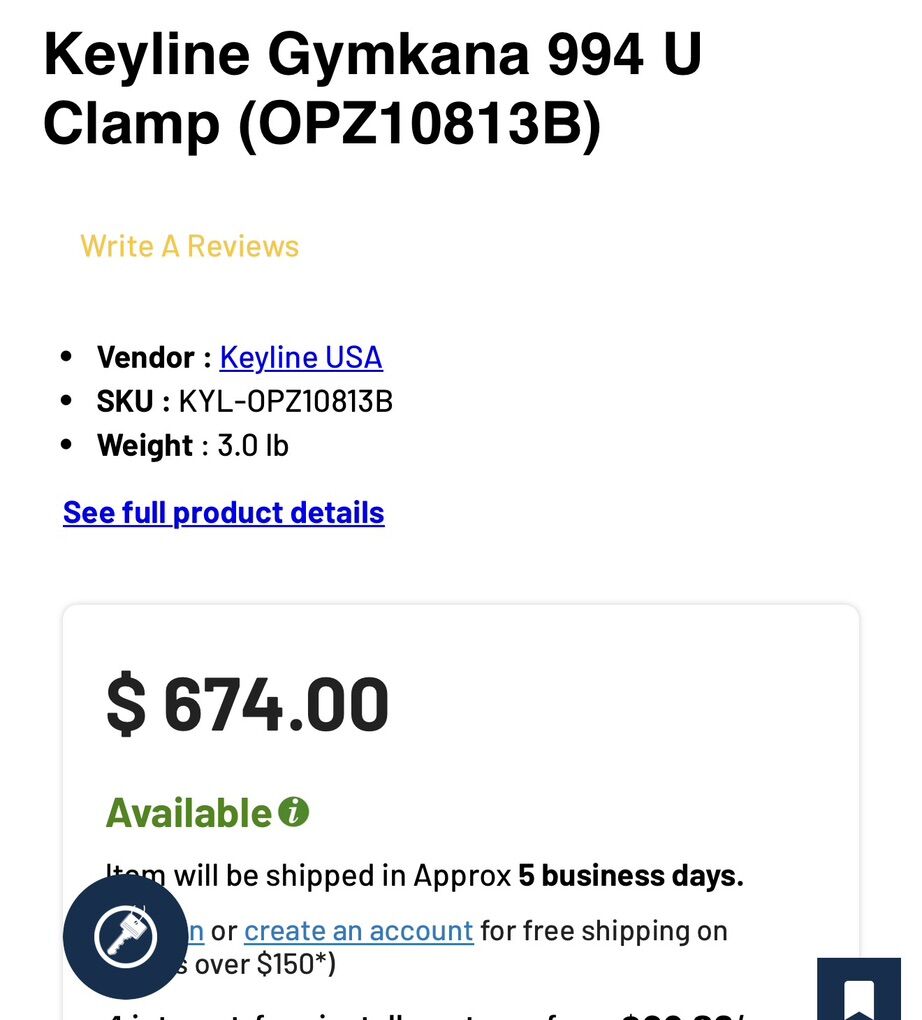This screenshot has width=922, height=1020.
Task: Click the Keyline Gymkana 994 product title
Action: [372, 89]
